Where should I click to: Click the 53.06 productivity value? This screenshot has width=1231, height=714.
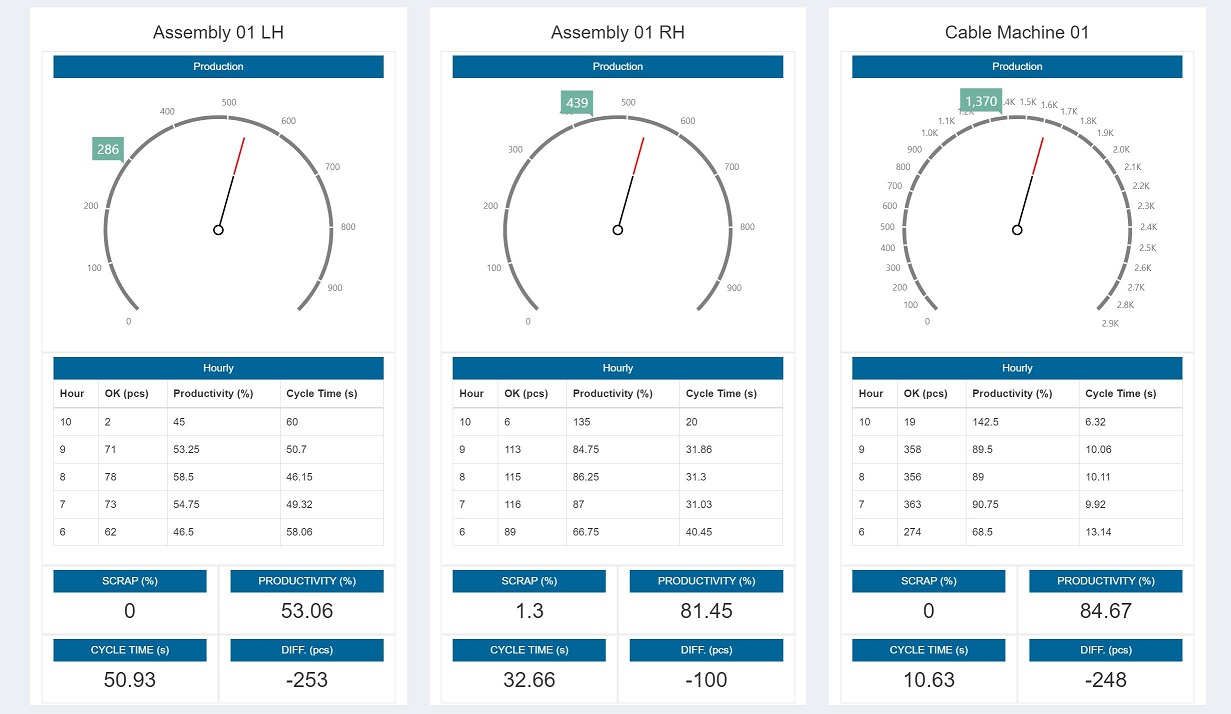307,611
